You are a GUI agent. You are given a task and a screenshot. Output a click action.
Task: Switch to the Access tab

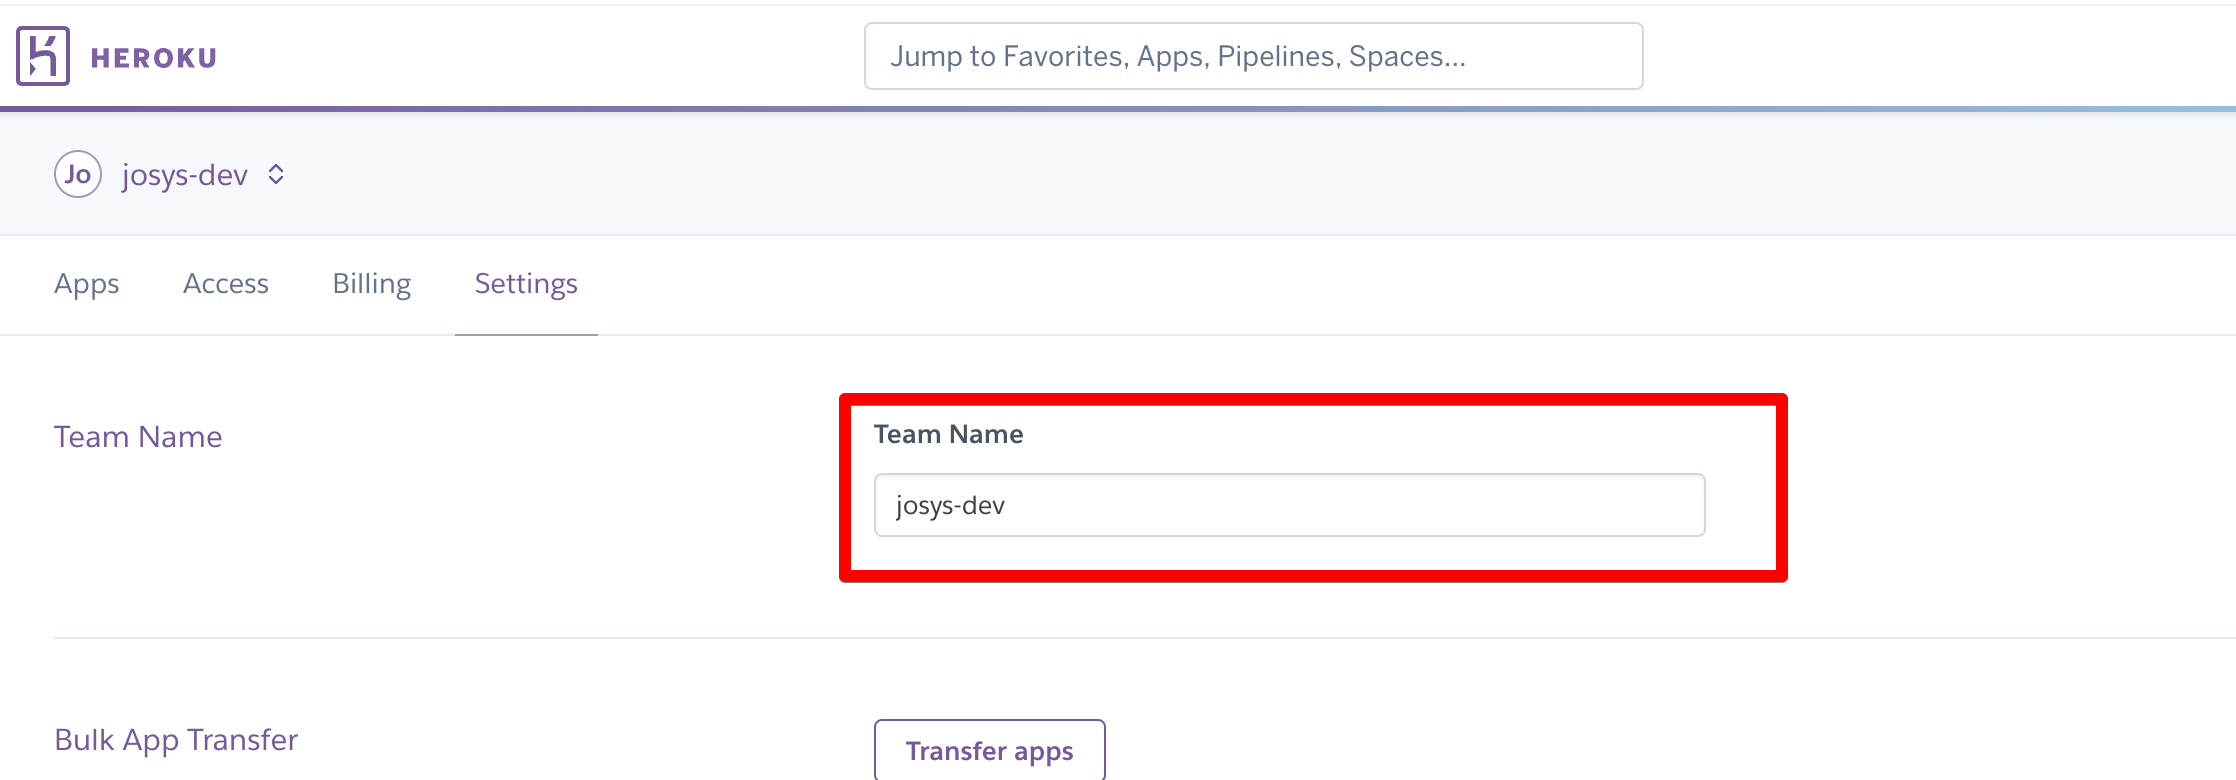(226, 284)
